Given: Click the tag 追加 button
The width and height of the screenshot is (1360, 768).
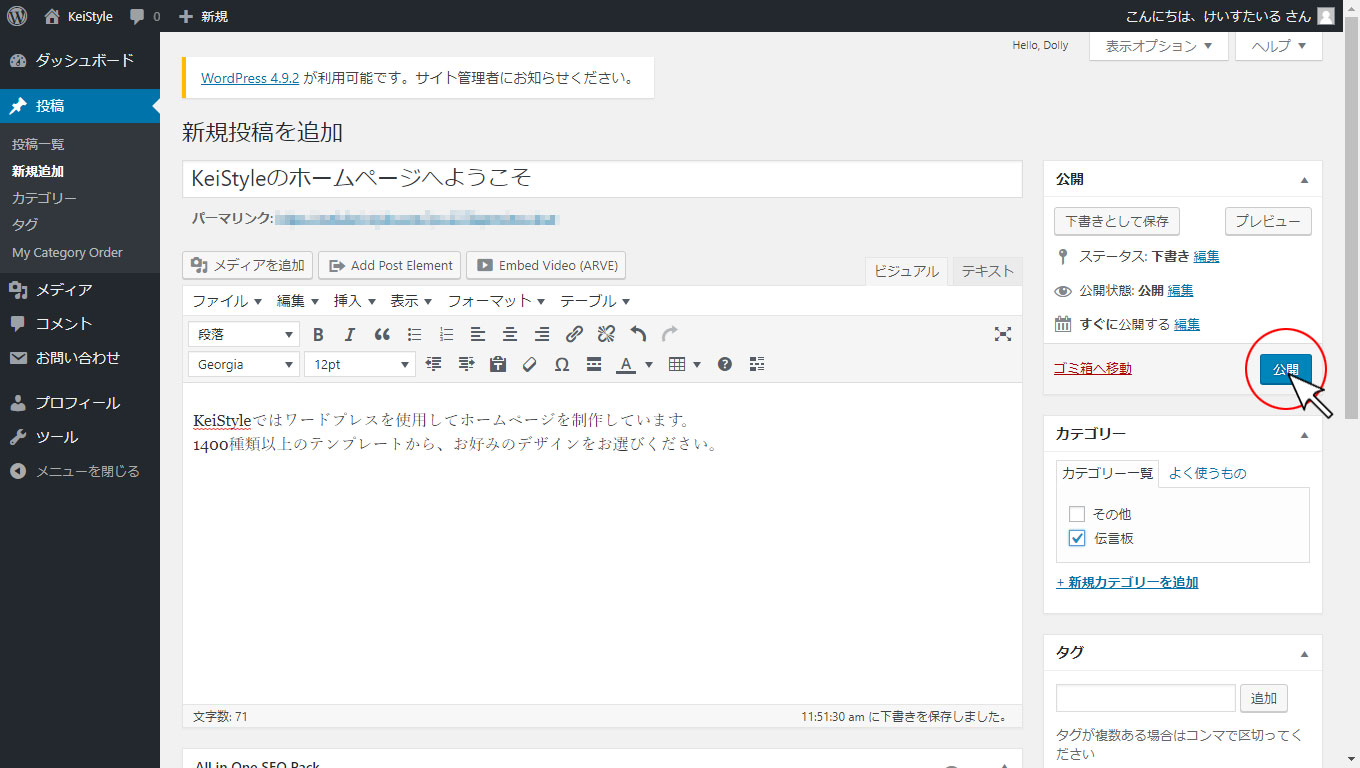Looking at the screenshot, I should tap(1264, 698).
